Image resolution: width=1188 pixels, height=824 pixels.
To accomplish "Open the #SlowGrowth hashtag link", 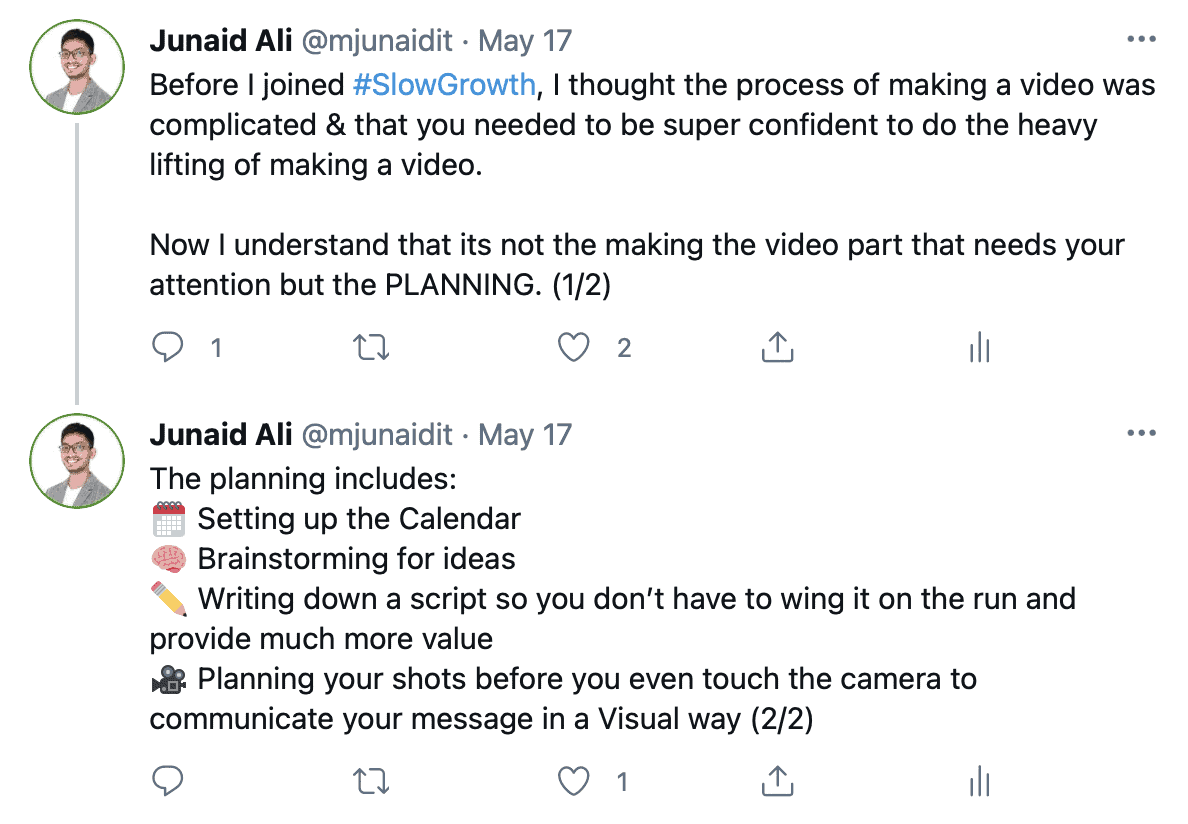I will coord(444,85).
